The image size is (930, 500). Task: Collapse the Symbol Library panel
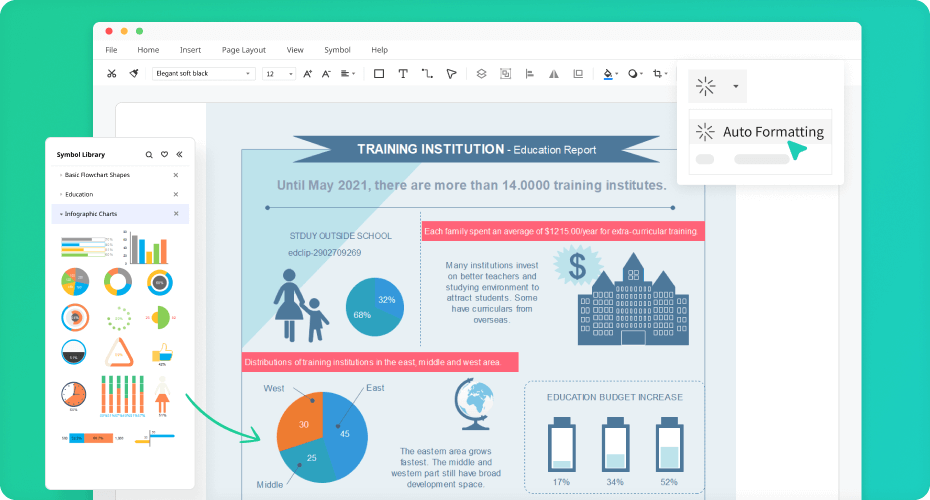179,155
